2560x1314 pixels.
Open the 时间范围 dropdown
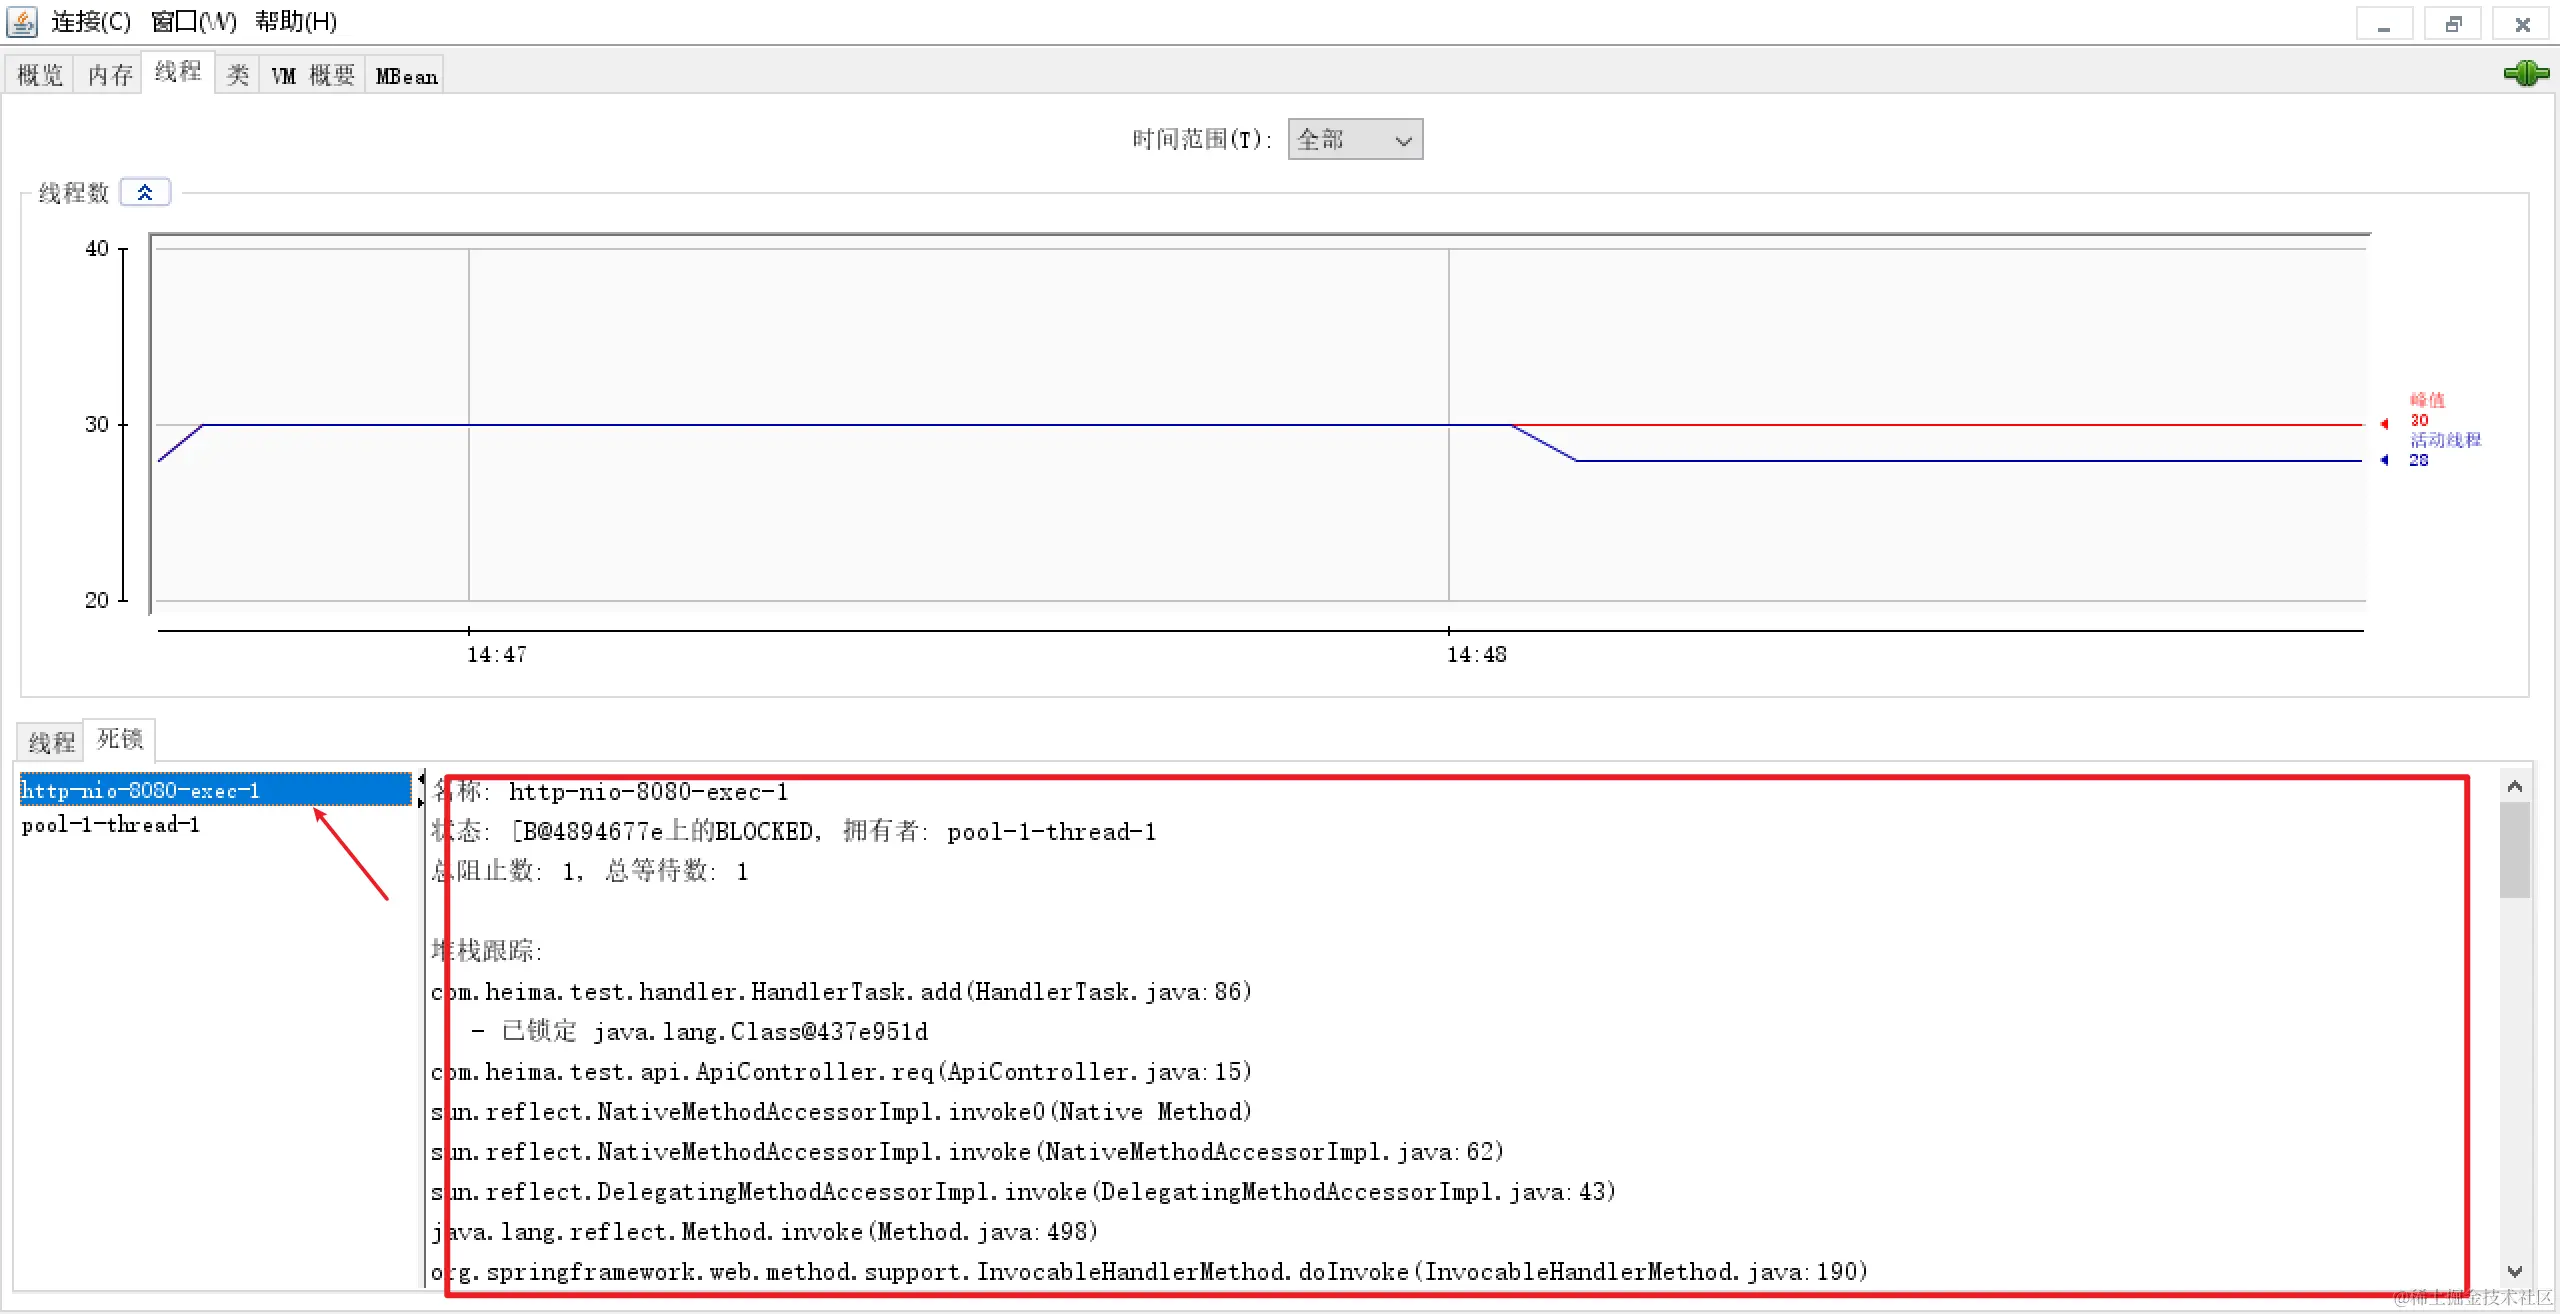[1355, 140]
